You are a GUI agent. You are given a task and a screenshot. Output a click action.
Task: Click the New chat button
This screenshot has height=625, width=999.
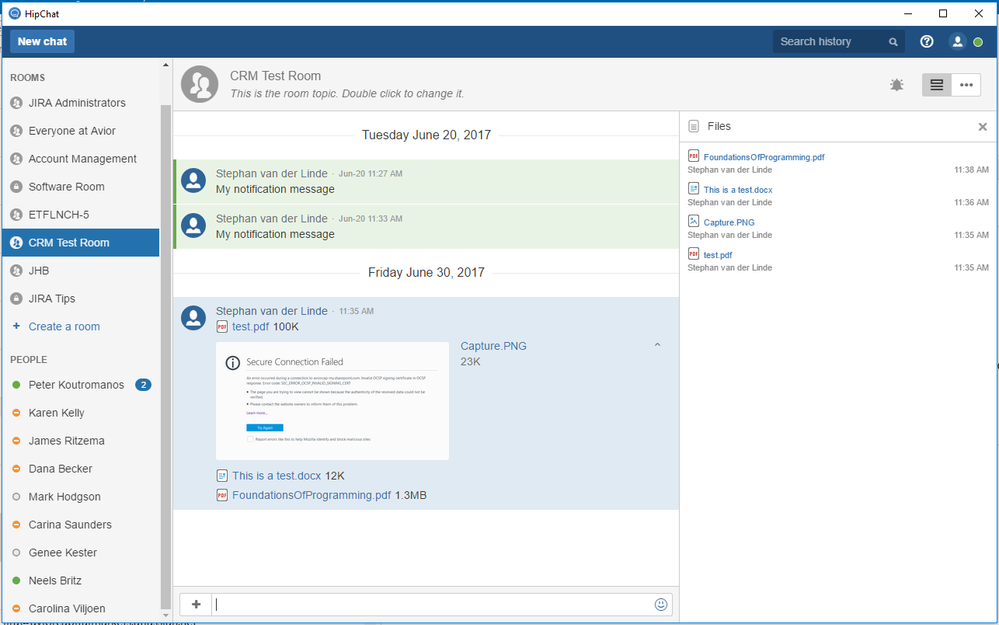tap(42, 41)
